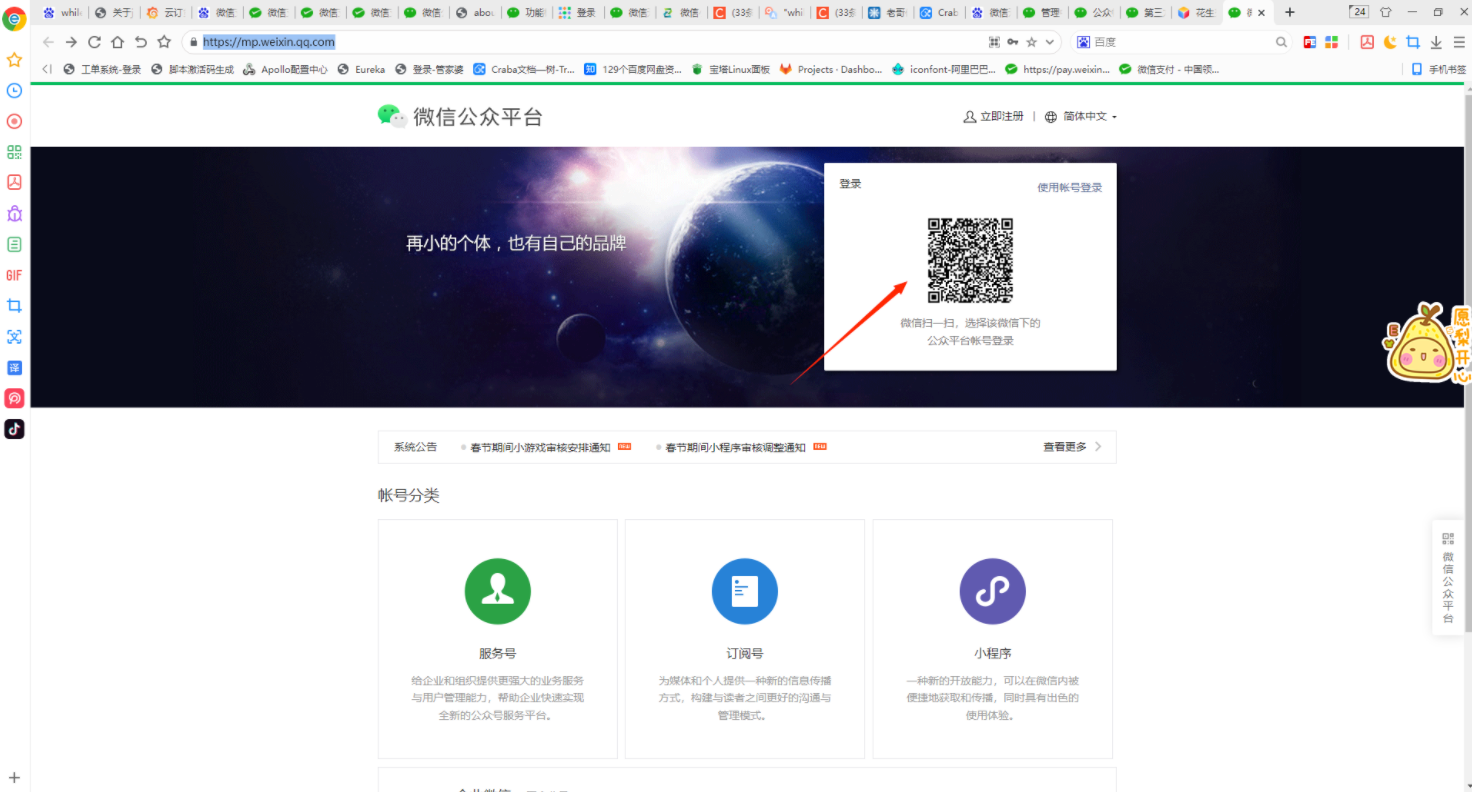The image size is (1472, 792).
Task: Open sidebar green QR grid icon
Action: [14, 152]
